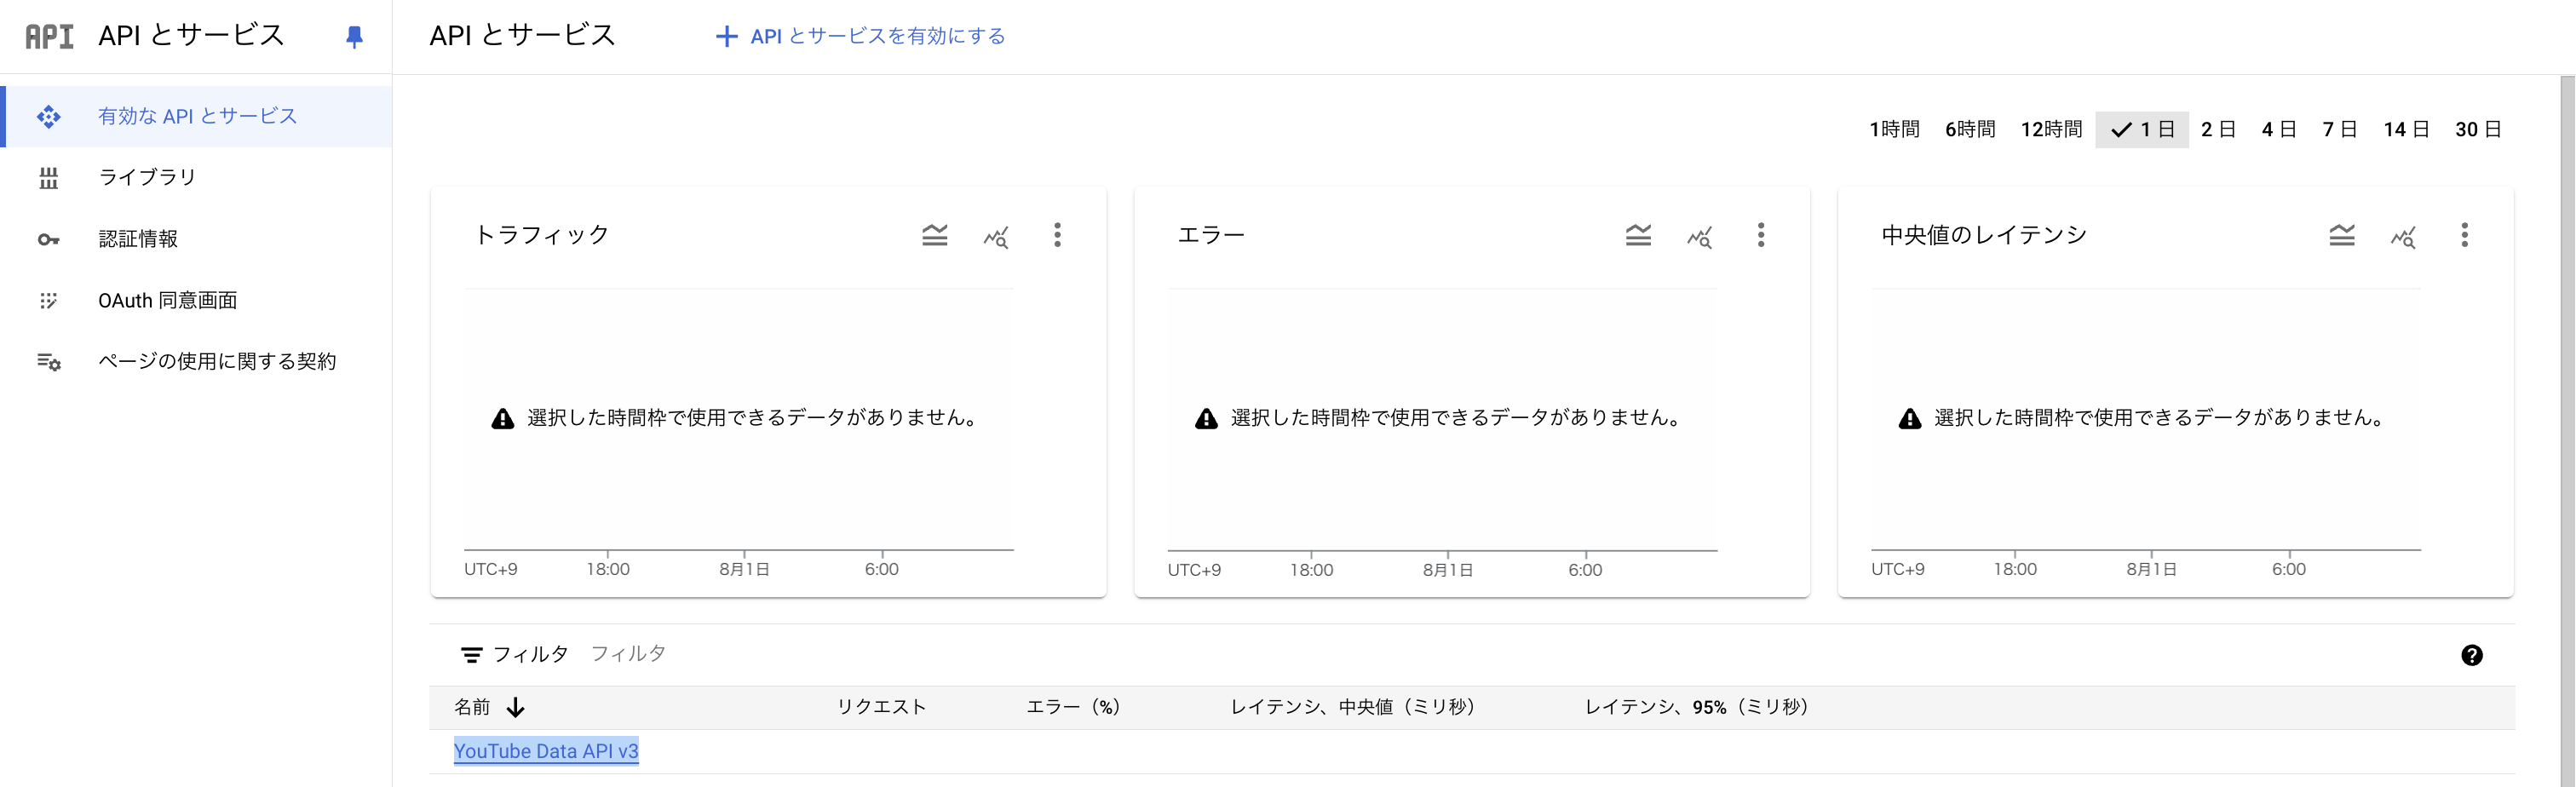The image size is (2576, 787).
Task: Click the トラフィック chart title
Action: pyautogui.click(x=541, y=235)
